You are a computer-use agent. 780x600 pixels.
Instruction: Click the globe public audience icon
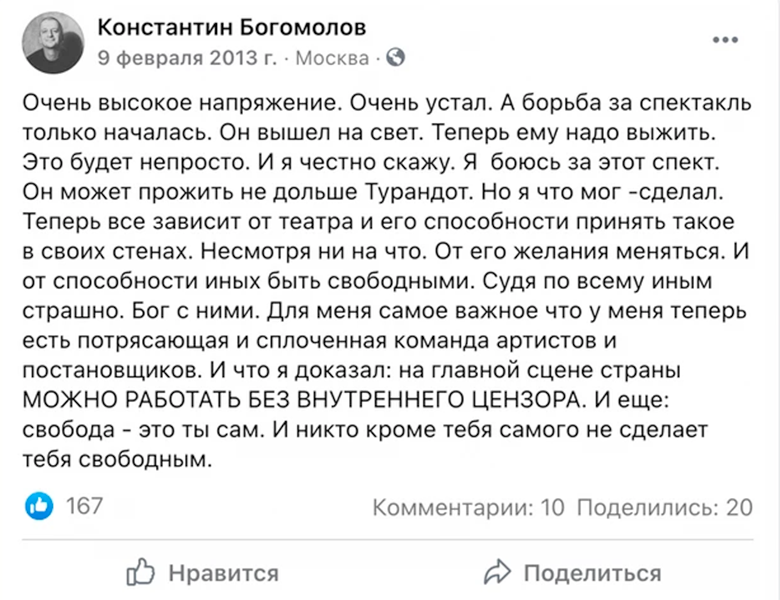(x=395, y=58)
